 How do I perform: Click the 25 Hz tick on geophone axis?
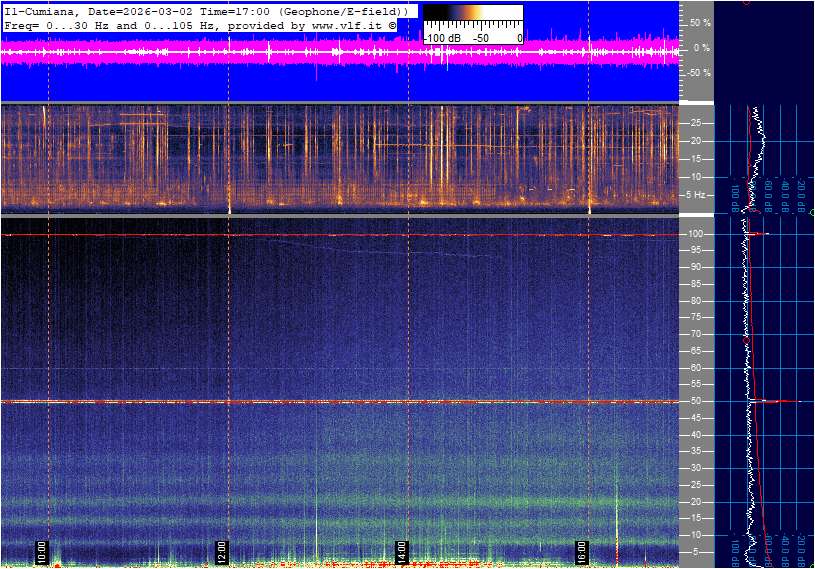[x=696, y=123]
